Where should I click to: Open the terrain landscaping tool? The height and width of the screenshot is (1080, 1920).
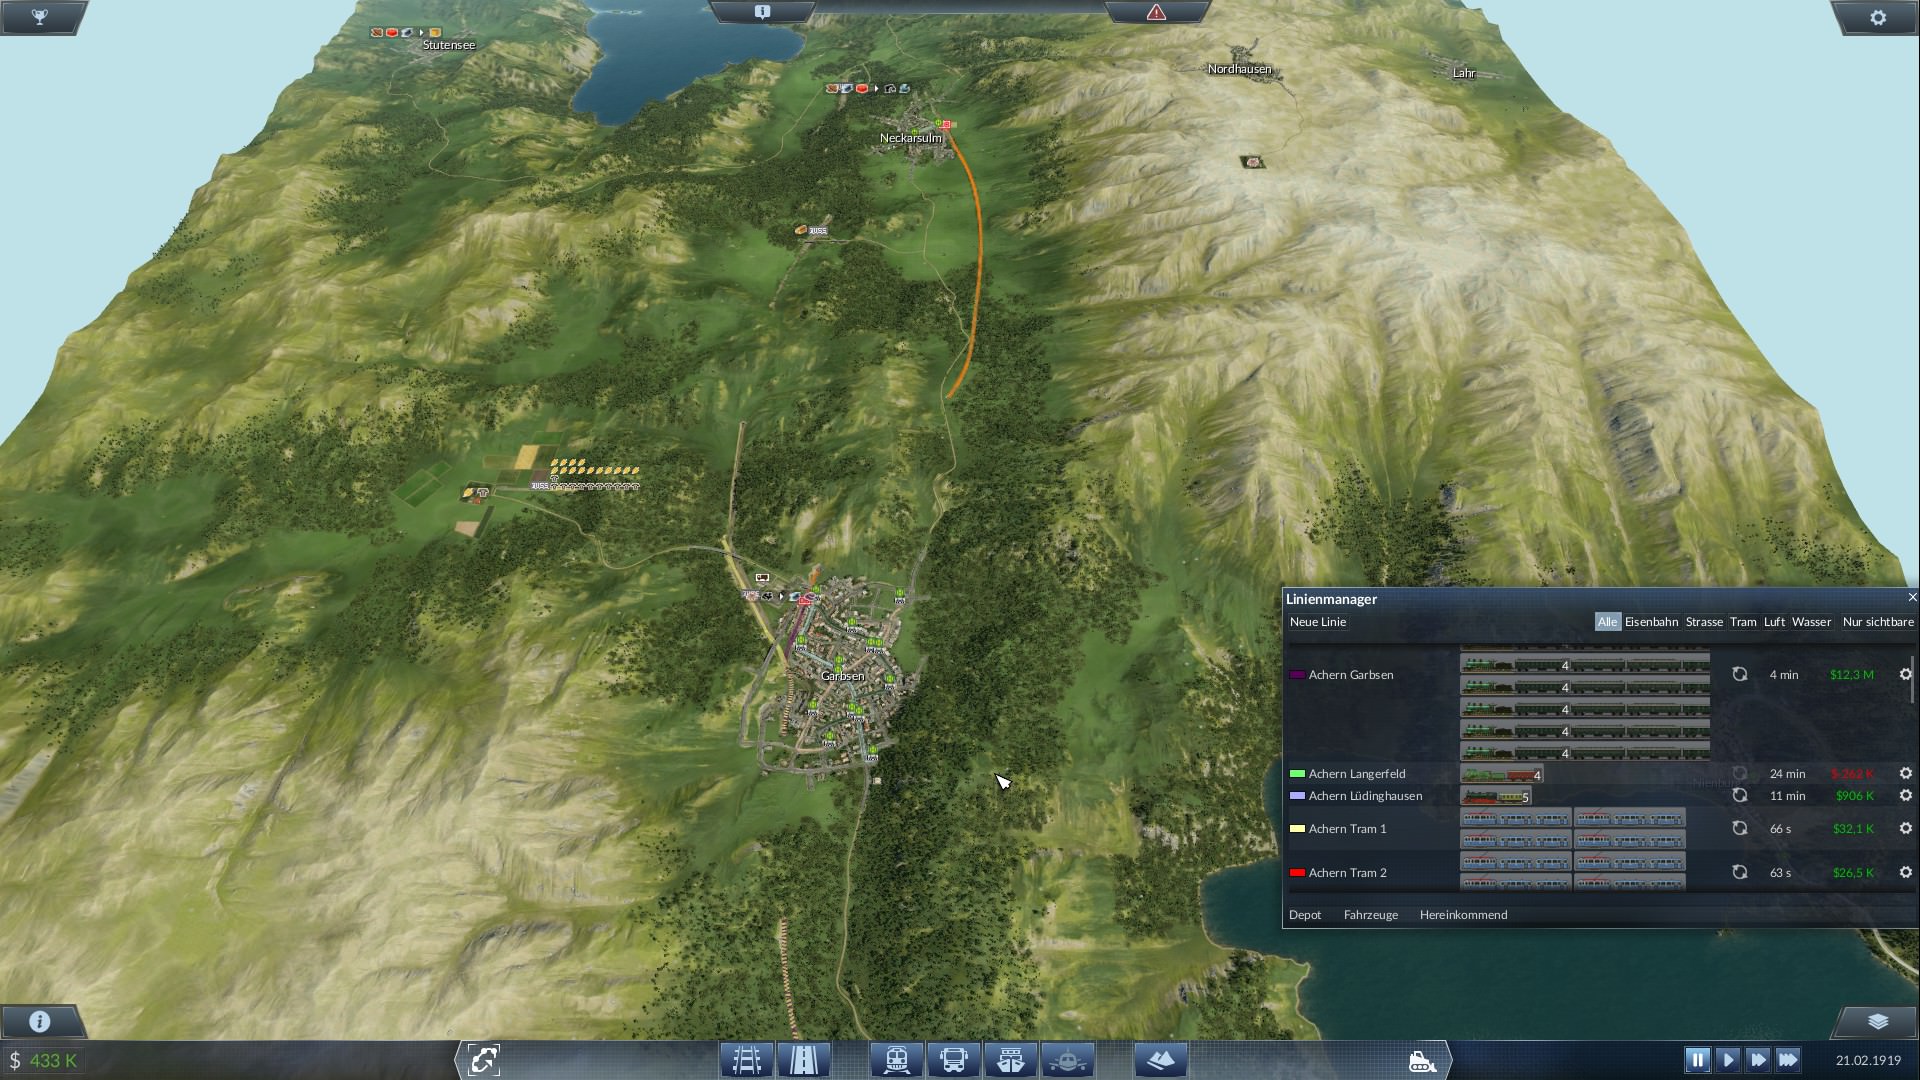pos(1161,1059)
